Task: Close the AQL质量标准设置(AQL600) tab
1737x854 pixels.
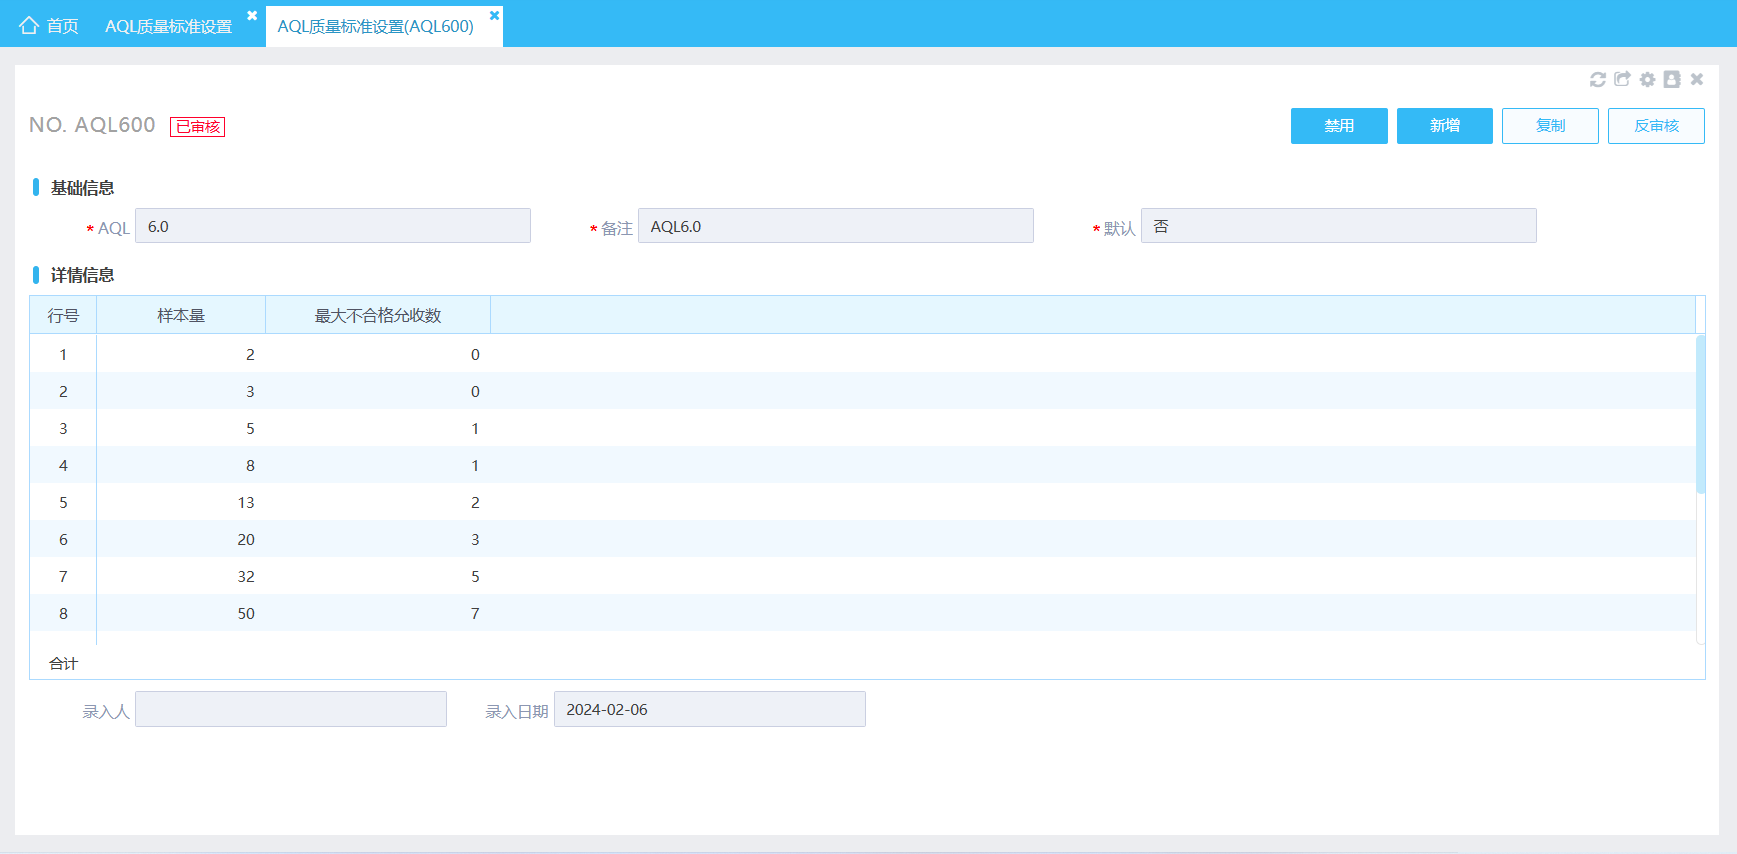Action: click(x=494, y=15)
